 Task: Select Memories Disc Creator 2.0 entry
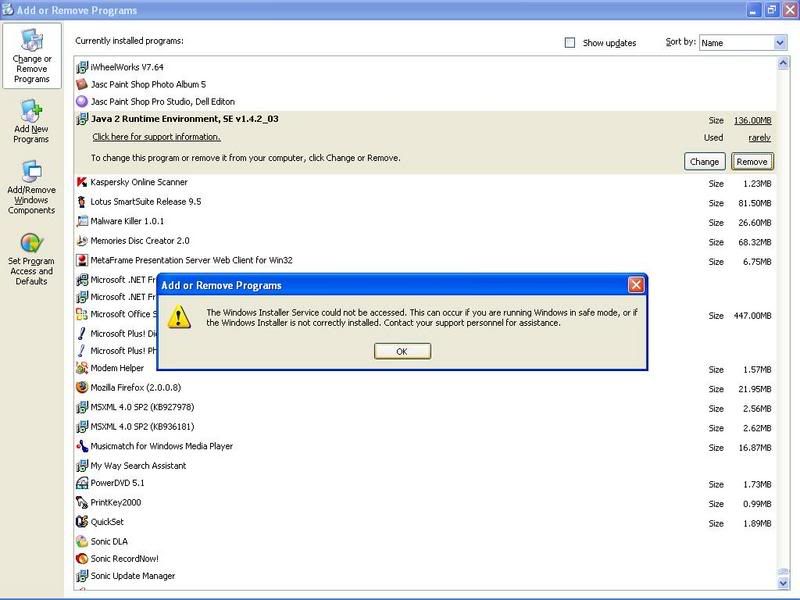[425, 241]
